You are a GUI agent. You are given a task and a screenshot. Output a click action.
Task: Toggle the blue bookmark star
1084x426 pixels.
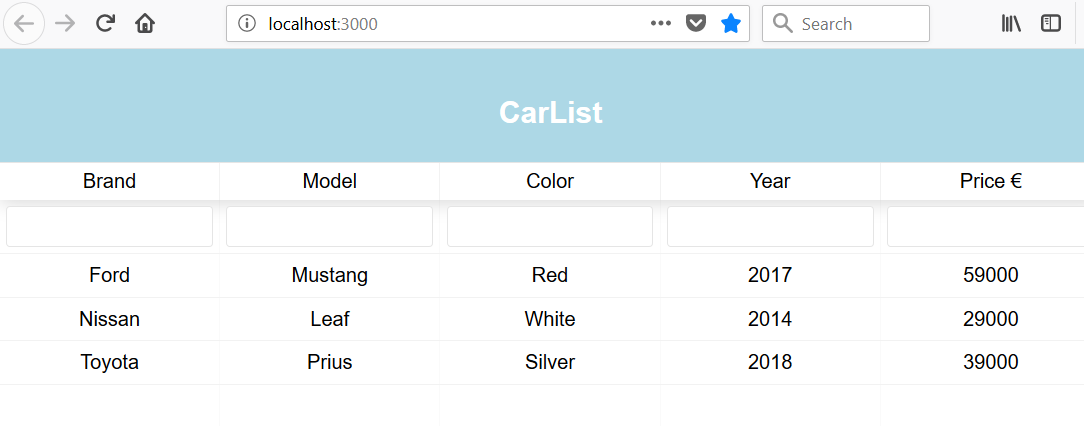click(x=731, y=24)
